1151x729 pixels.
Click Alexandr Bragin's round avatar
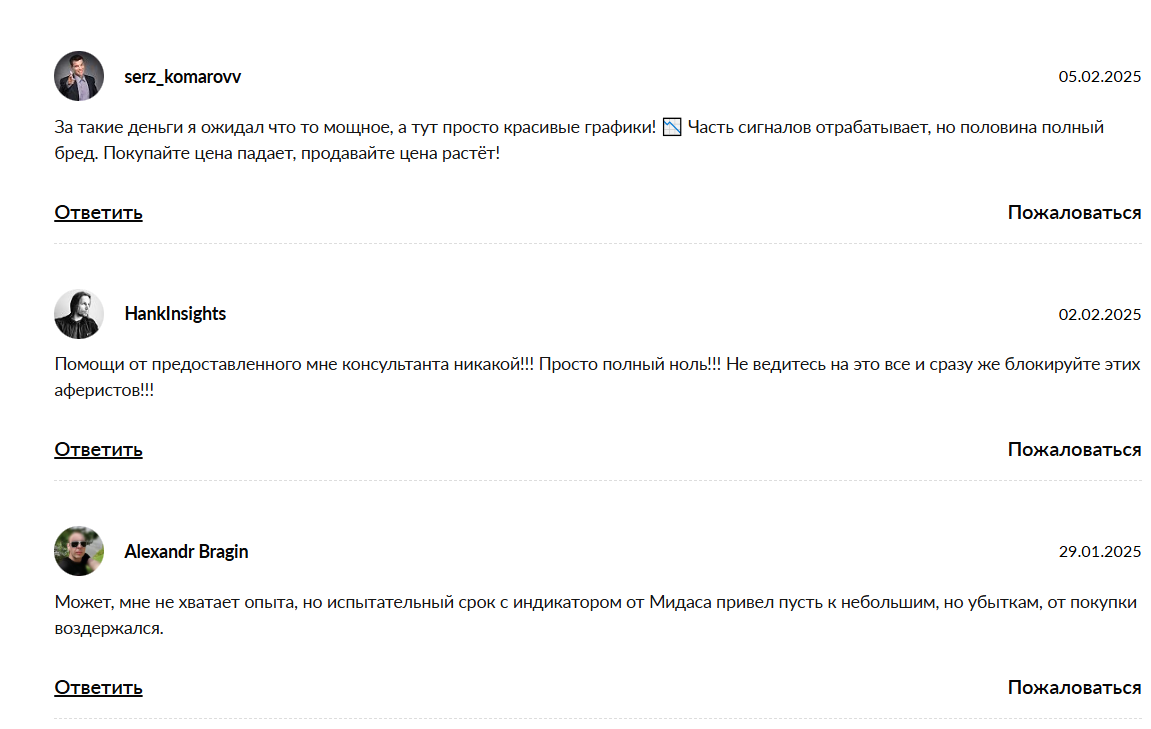point(79,551)
